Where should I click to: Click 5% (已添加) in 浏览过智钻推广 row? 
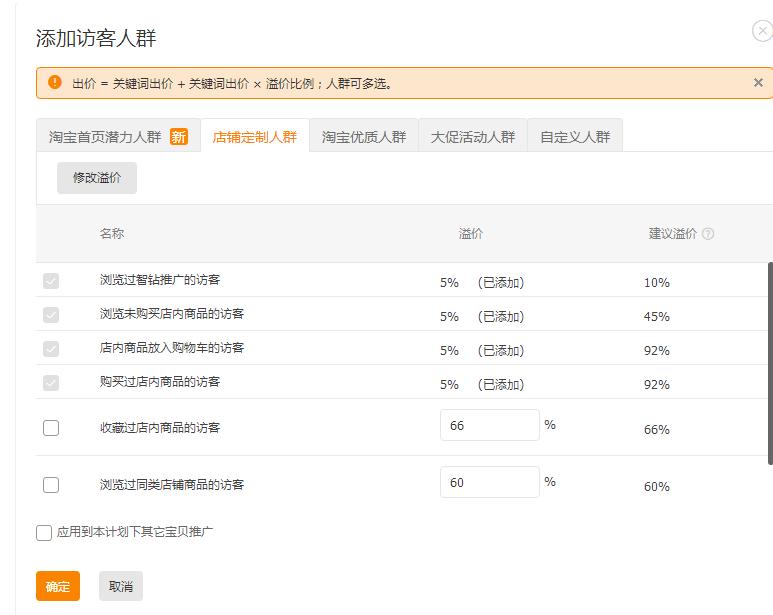[482, 283]
